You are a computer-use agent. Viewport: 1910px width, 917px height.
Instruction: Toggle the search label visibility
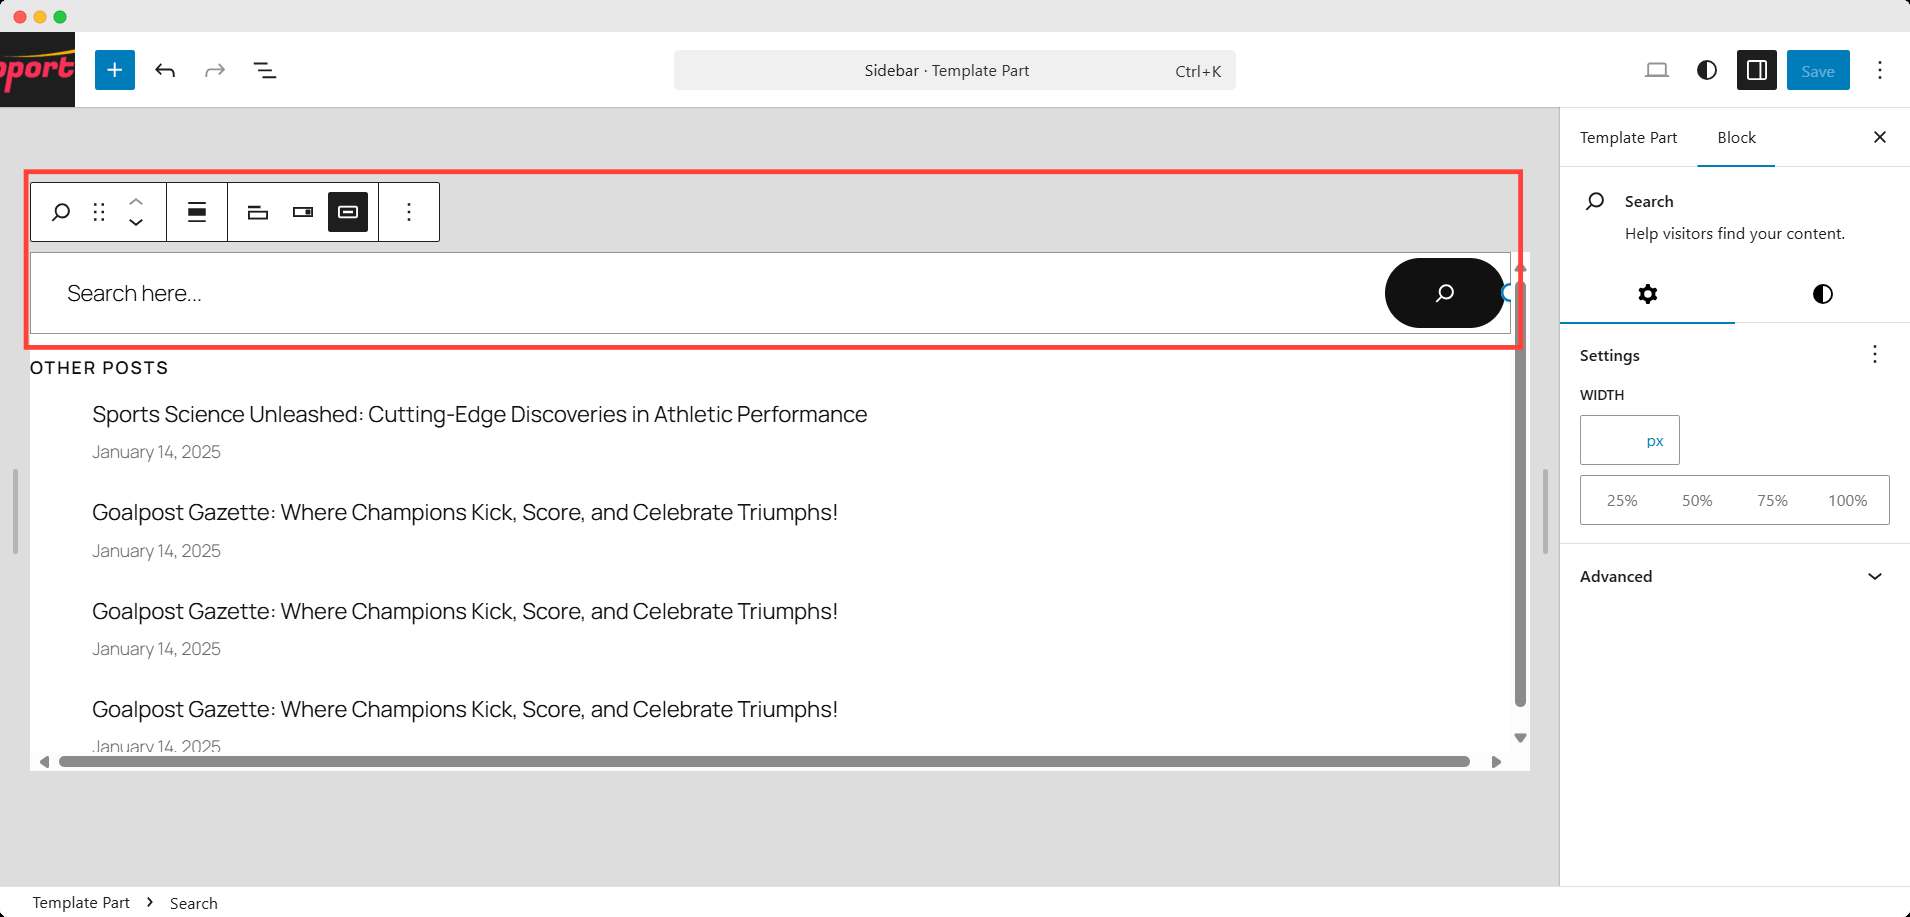[x=258, y=212]
